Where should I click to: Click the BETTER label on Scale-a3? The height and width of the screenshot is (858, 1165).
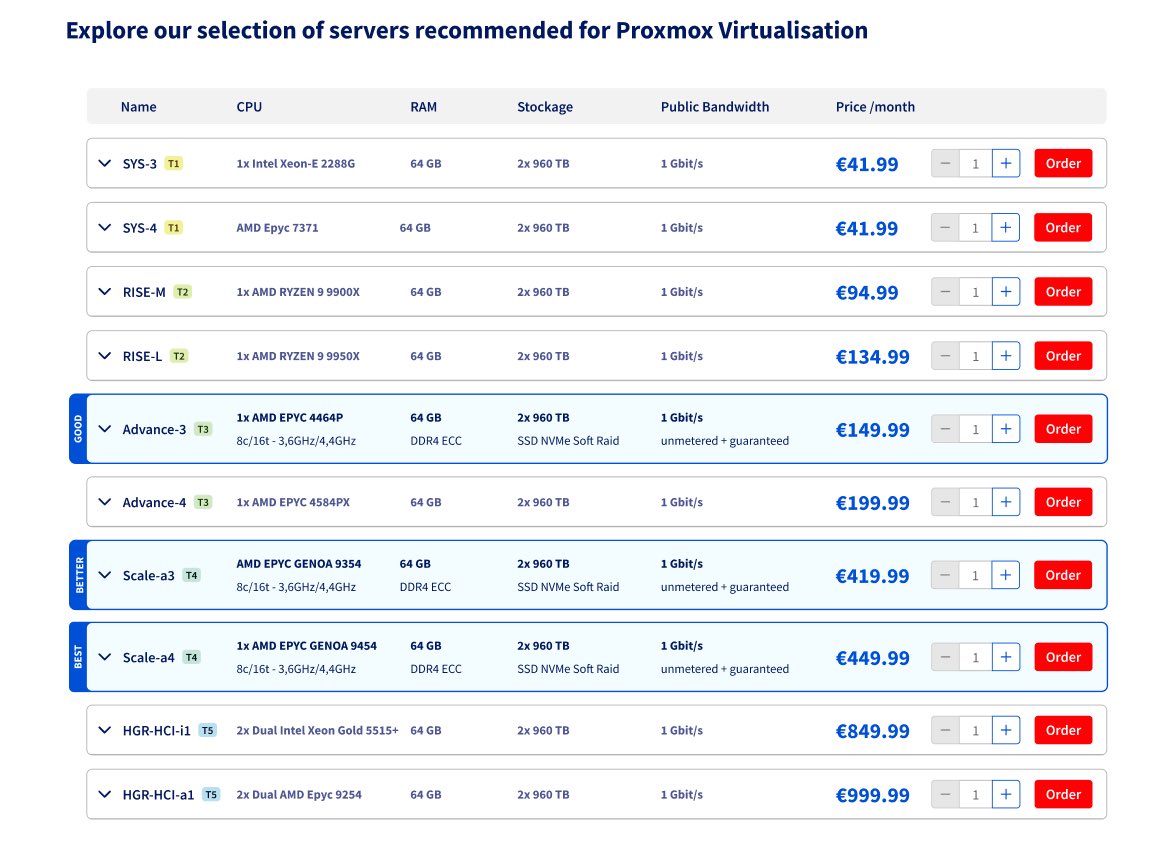(x=79, y=575)
